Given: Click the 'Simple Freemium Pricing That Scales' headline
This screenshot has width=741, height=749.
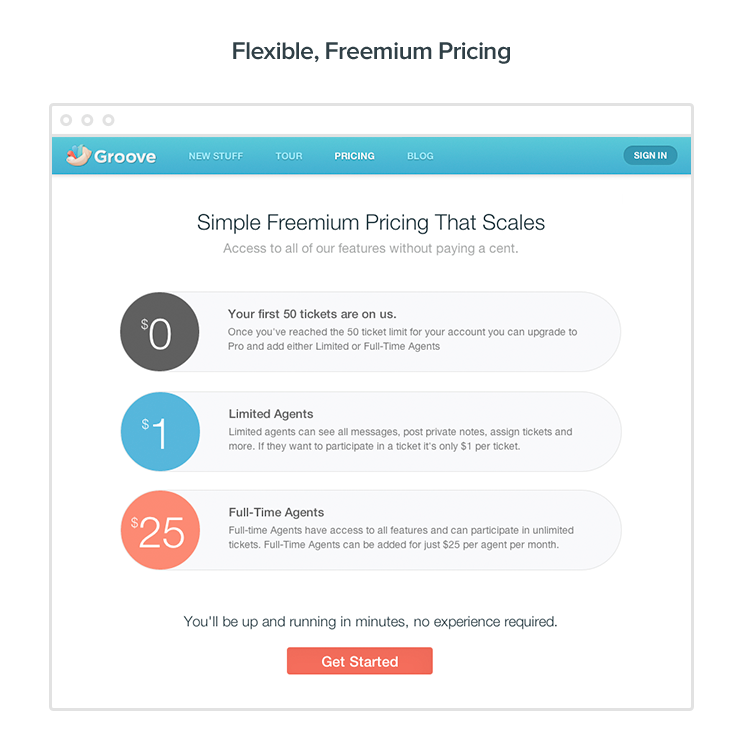Looking at the screenshot, I should pyautogui.click(x=371, y=222).
